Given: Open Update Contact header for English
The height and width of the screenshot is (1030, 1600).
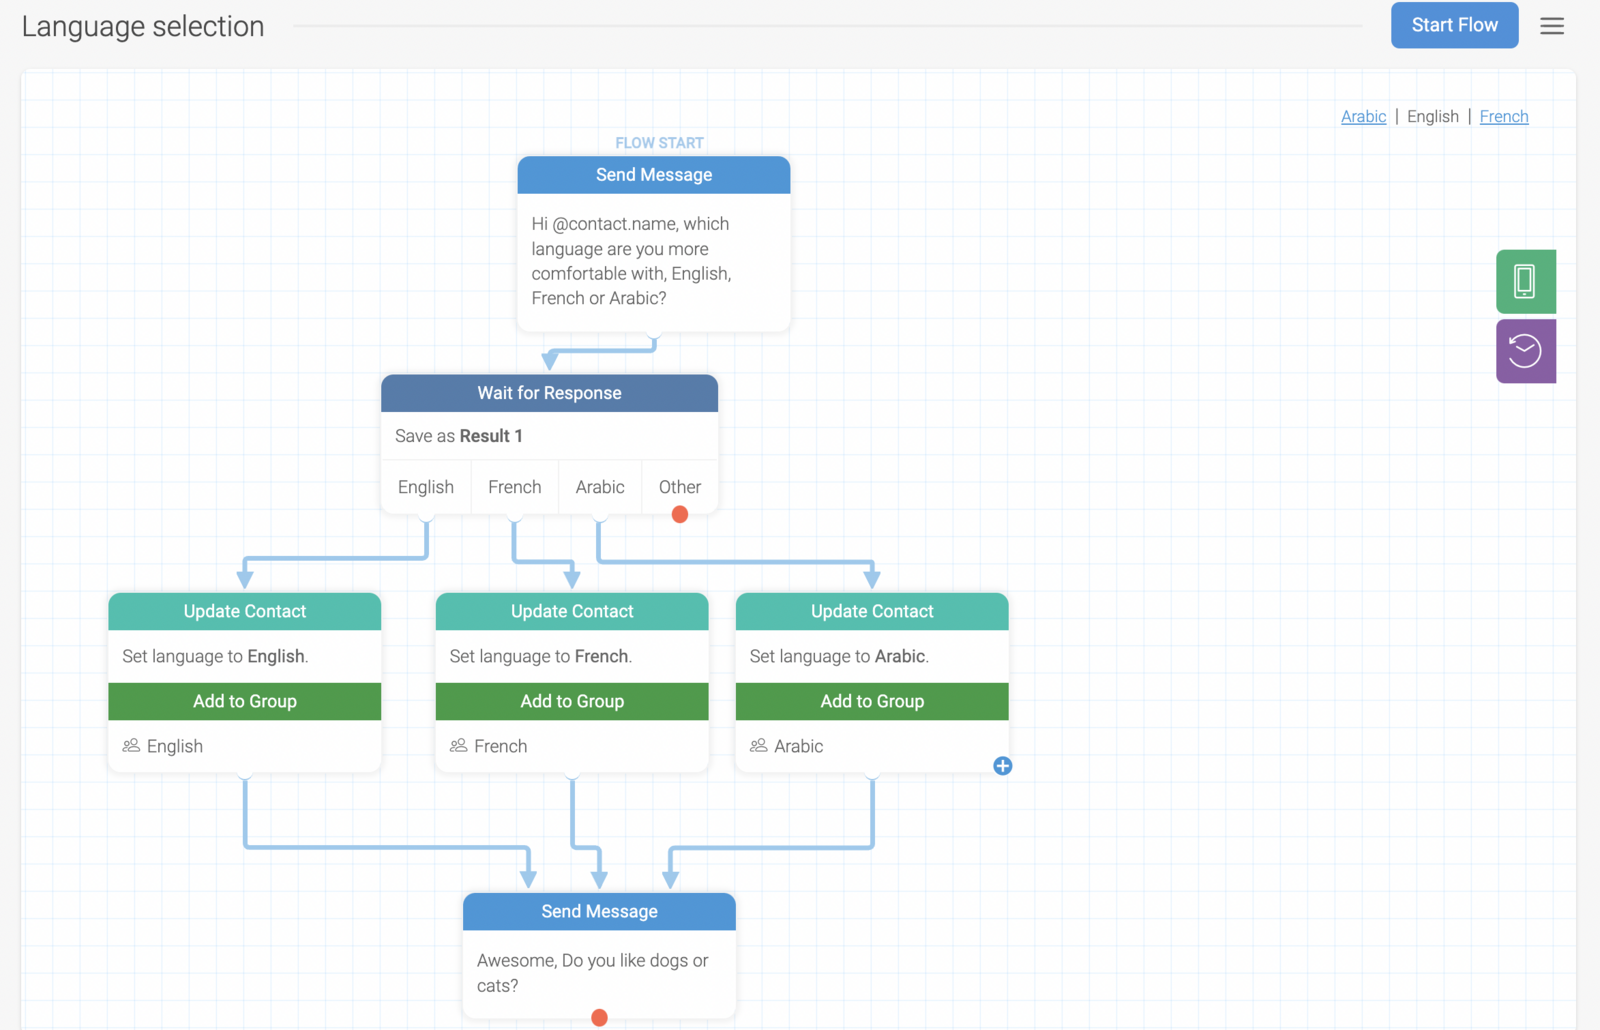Looking at the screenshot, I should pos(245,611).
